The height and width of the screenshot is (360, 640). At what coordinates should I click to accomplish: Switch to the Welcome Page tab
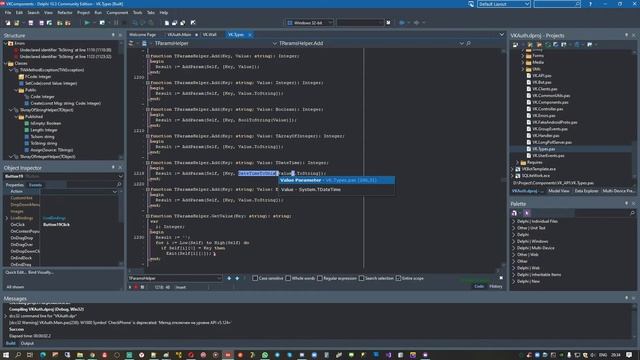click(142, 35)
